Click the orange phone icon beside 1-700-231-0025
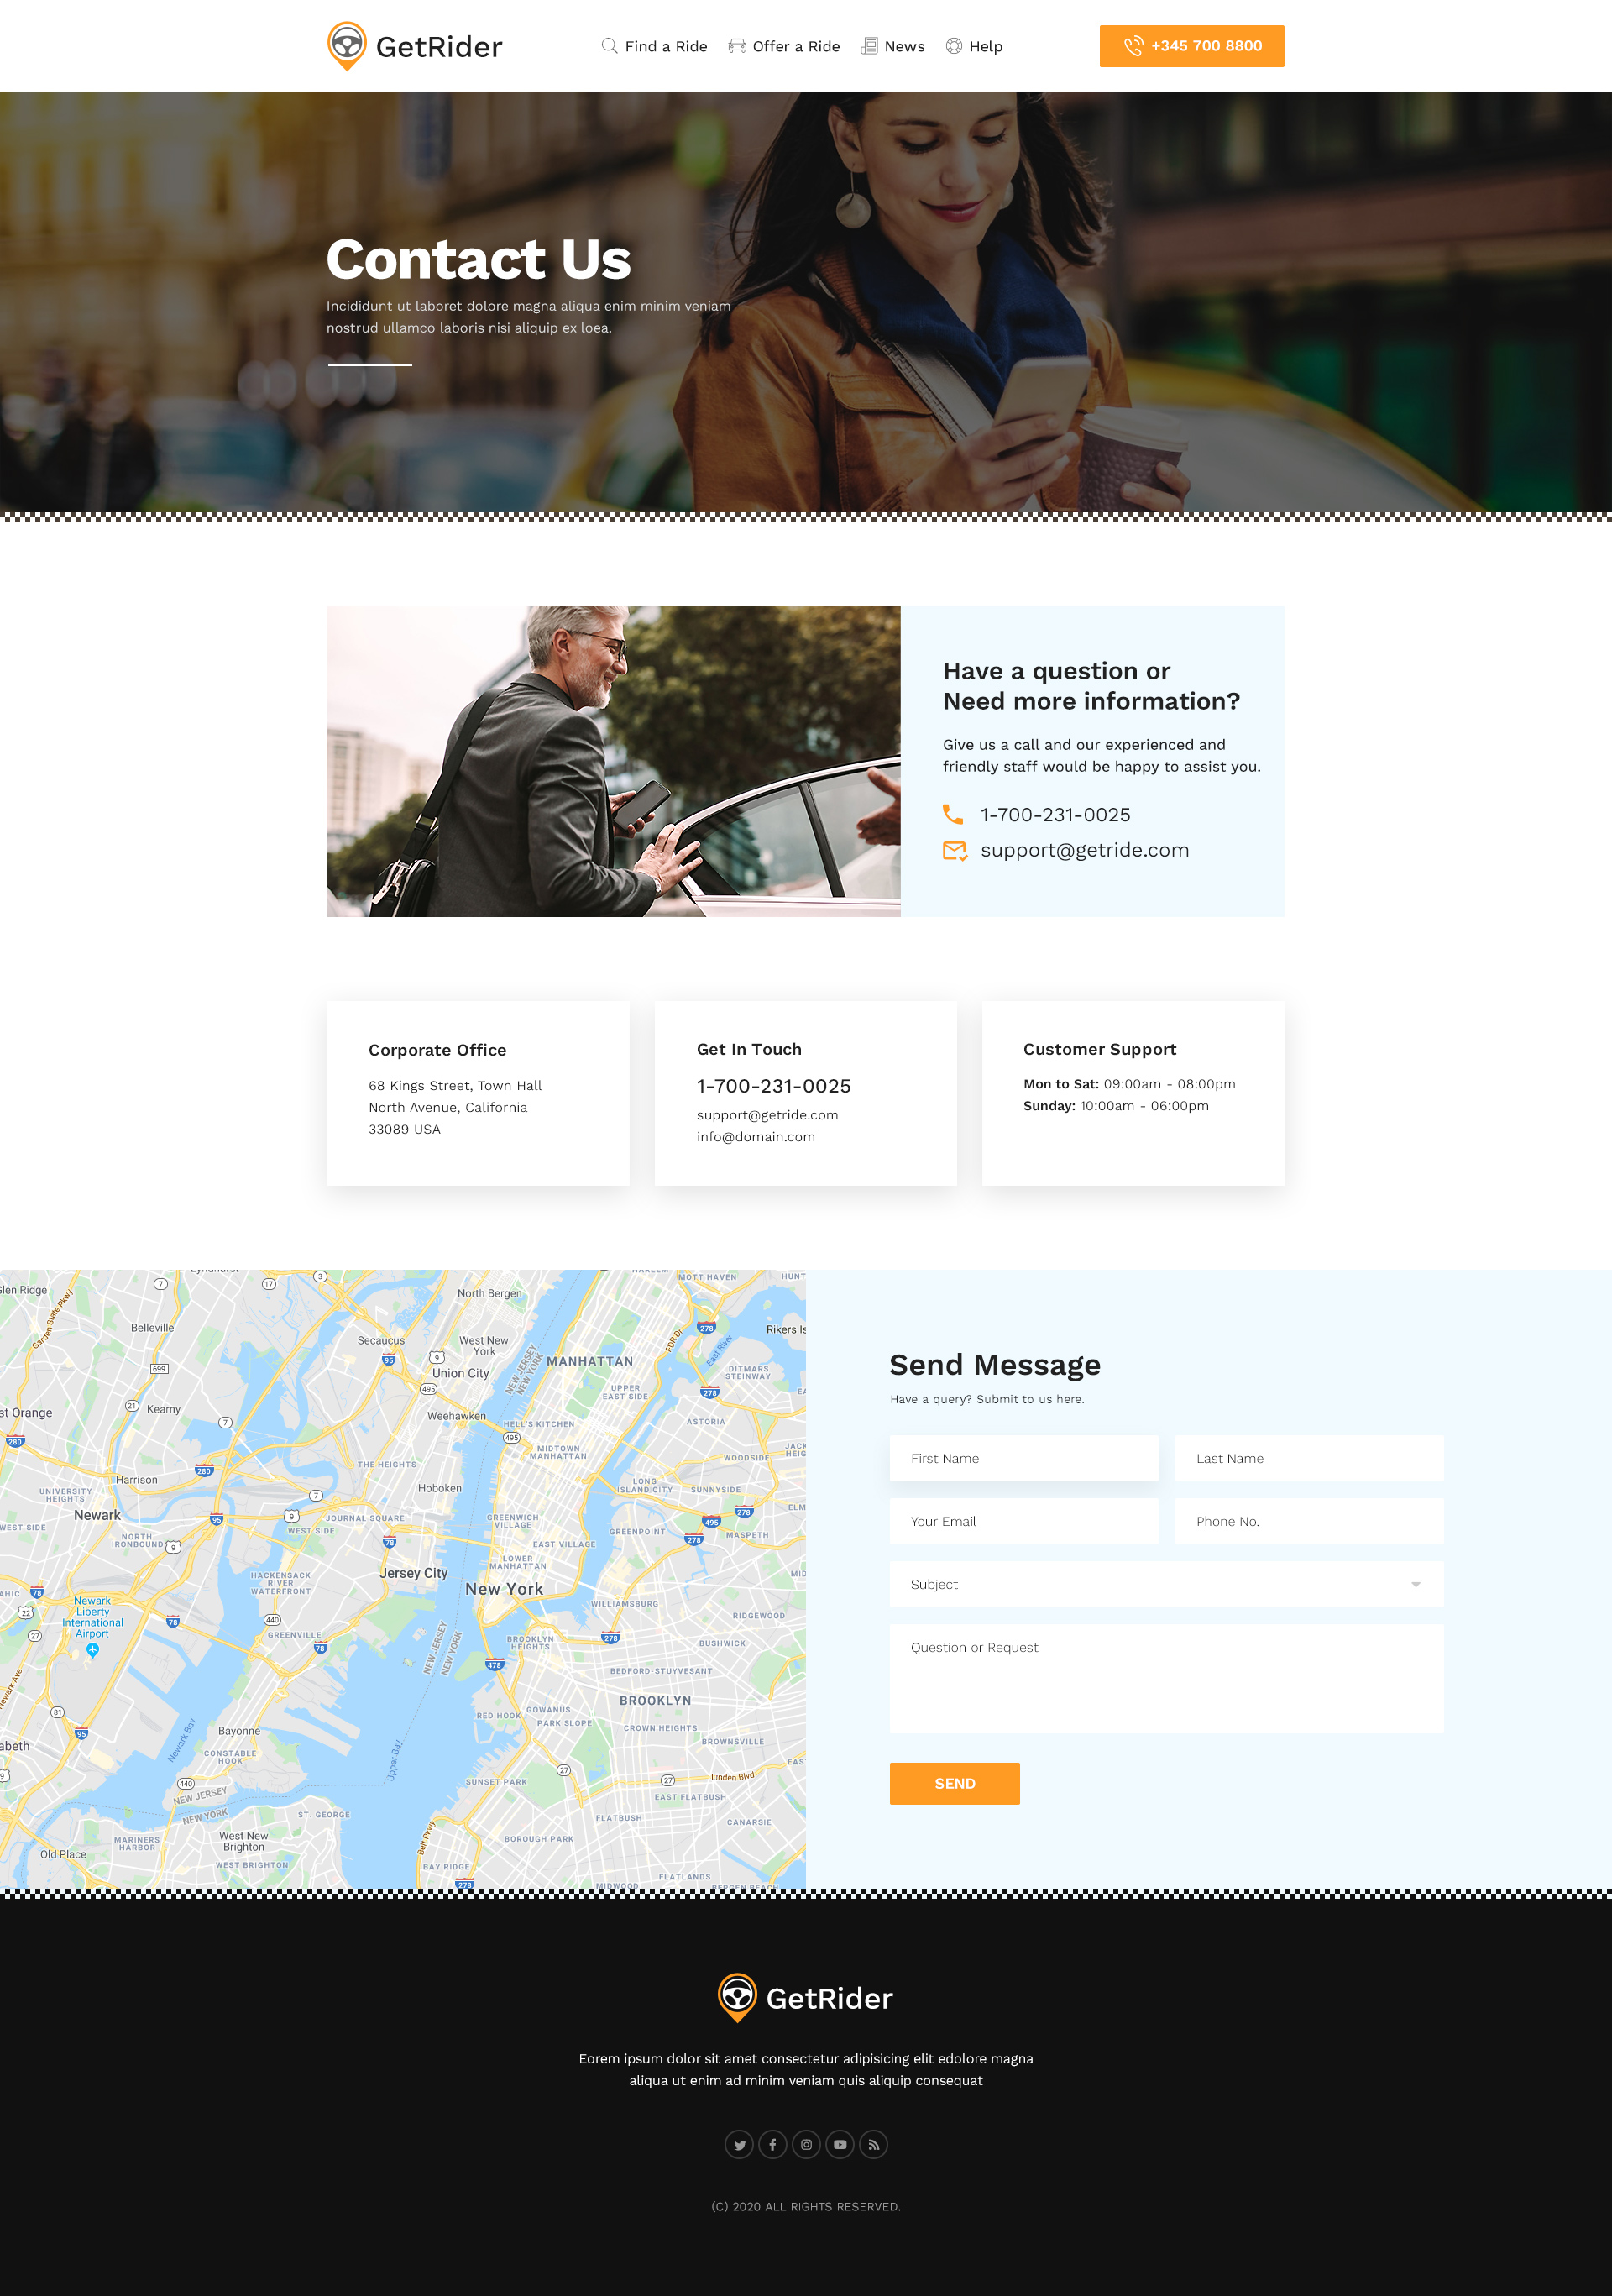Viewport: 1612px width, 2296px height. coord(953,814)
